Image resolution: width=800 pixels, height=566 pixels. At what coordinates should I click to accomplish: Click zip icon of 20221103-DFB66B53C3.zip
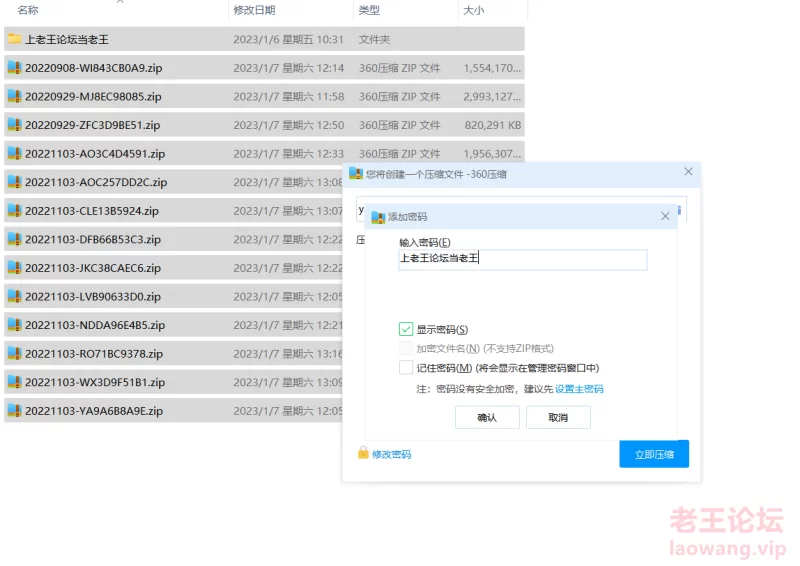coord(14,239)
